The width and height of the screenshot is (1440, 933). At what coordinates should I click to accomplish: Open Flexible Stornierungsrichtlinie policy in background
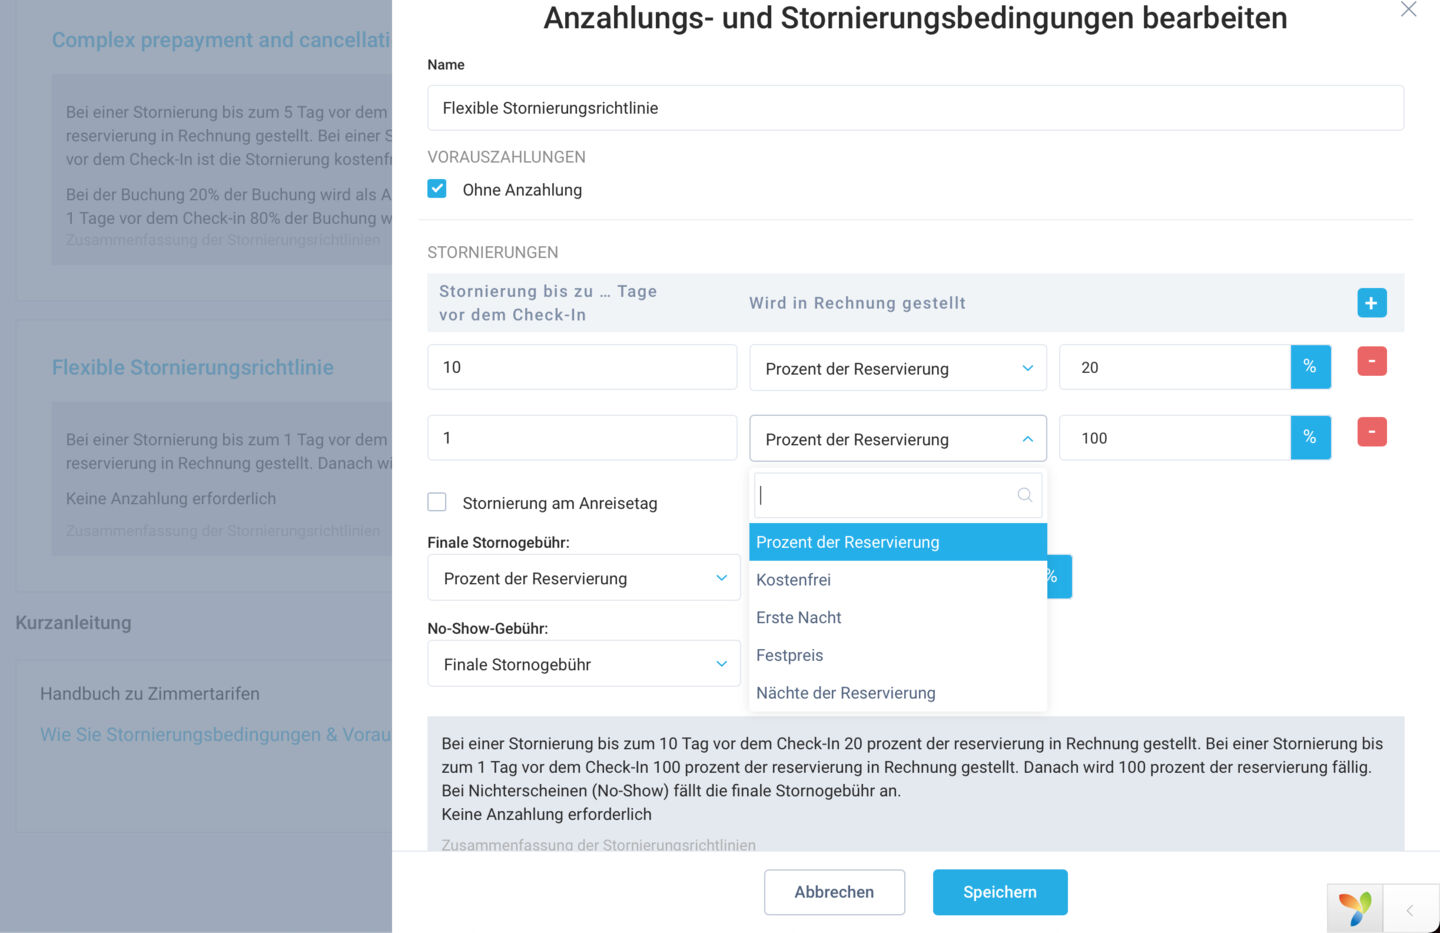click(193, 367)
